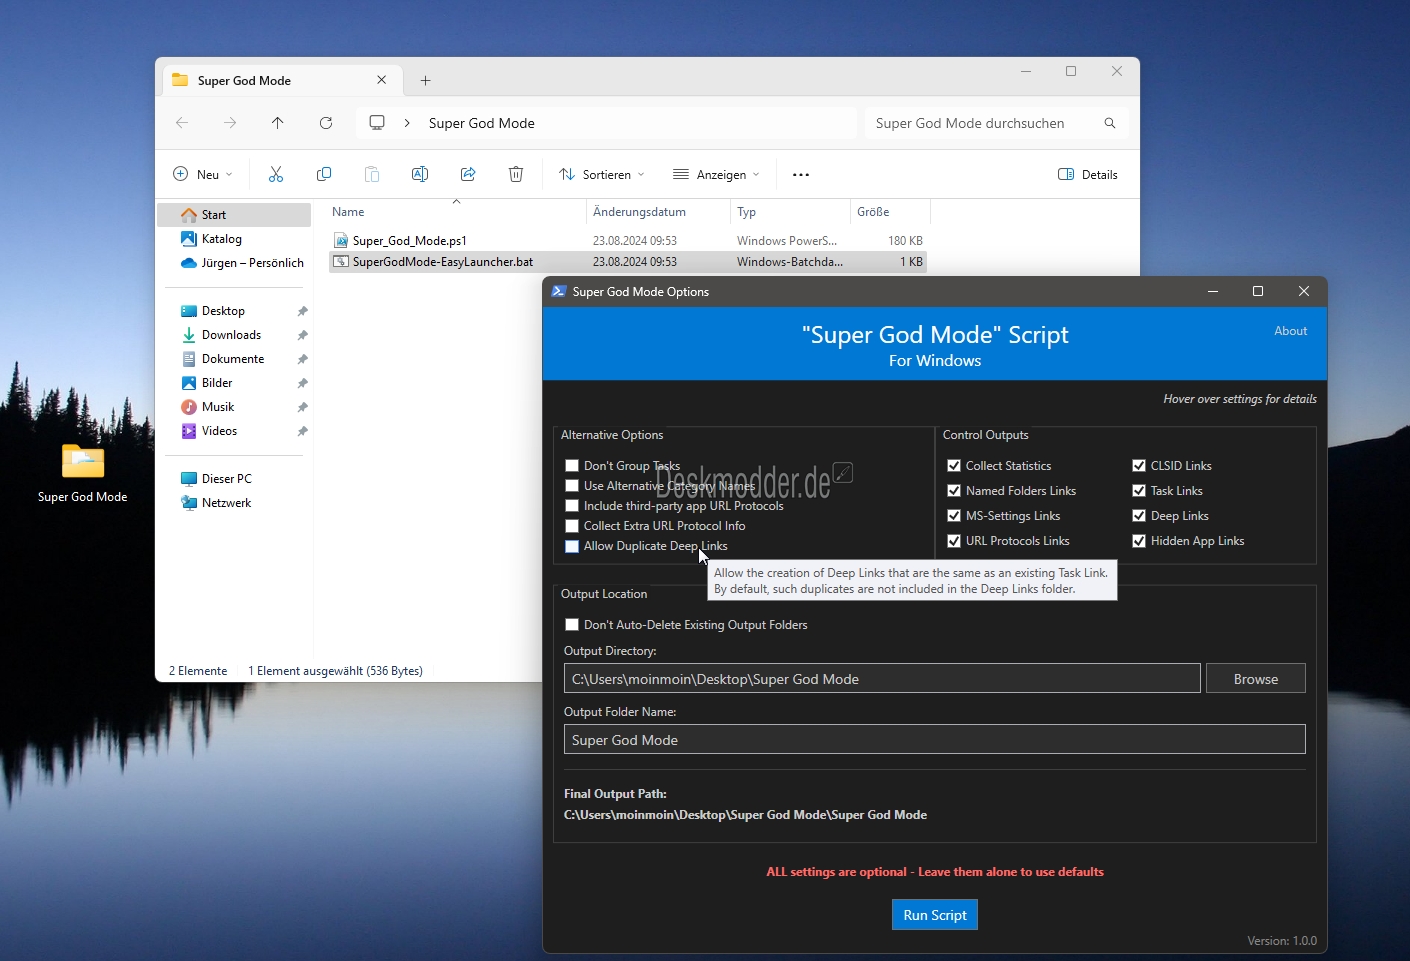Screen dimensions: 1410x961
Task: Enable Include third-party app URL Protocols
Action: tap(572, 506)
